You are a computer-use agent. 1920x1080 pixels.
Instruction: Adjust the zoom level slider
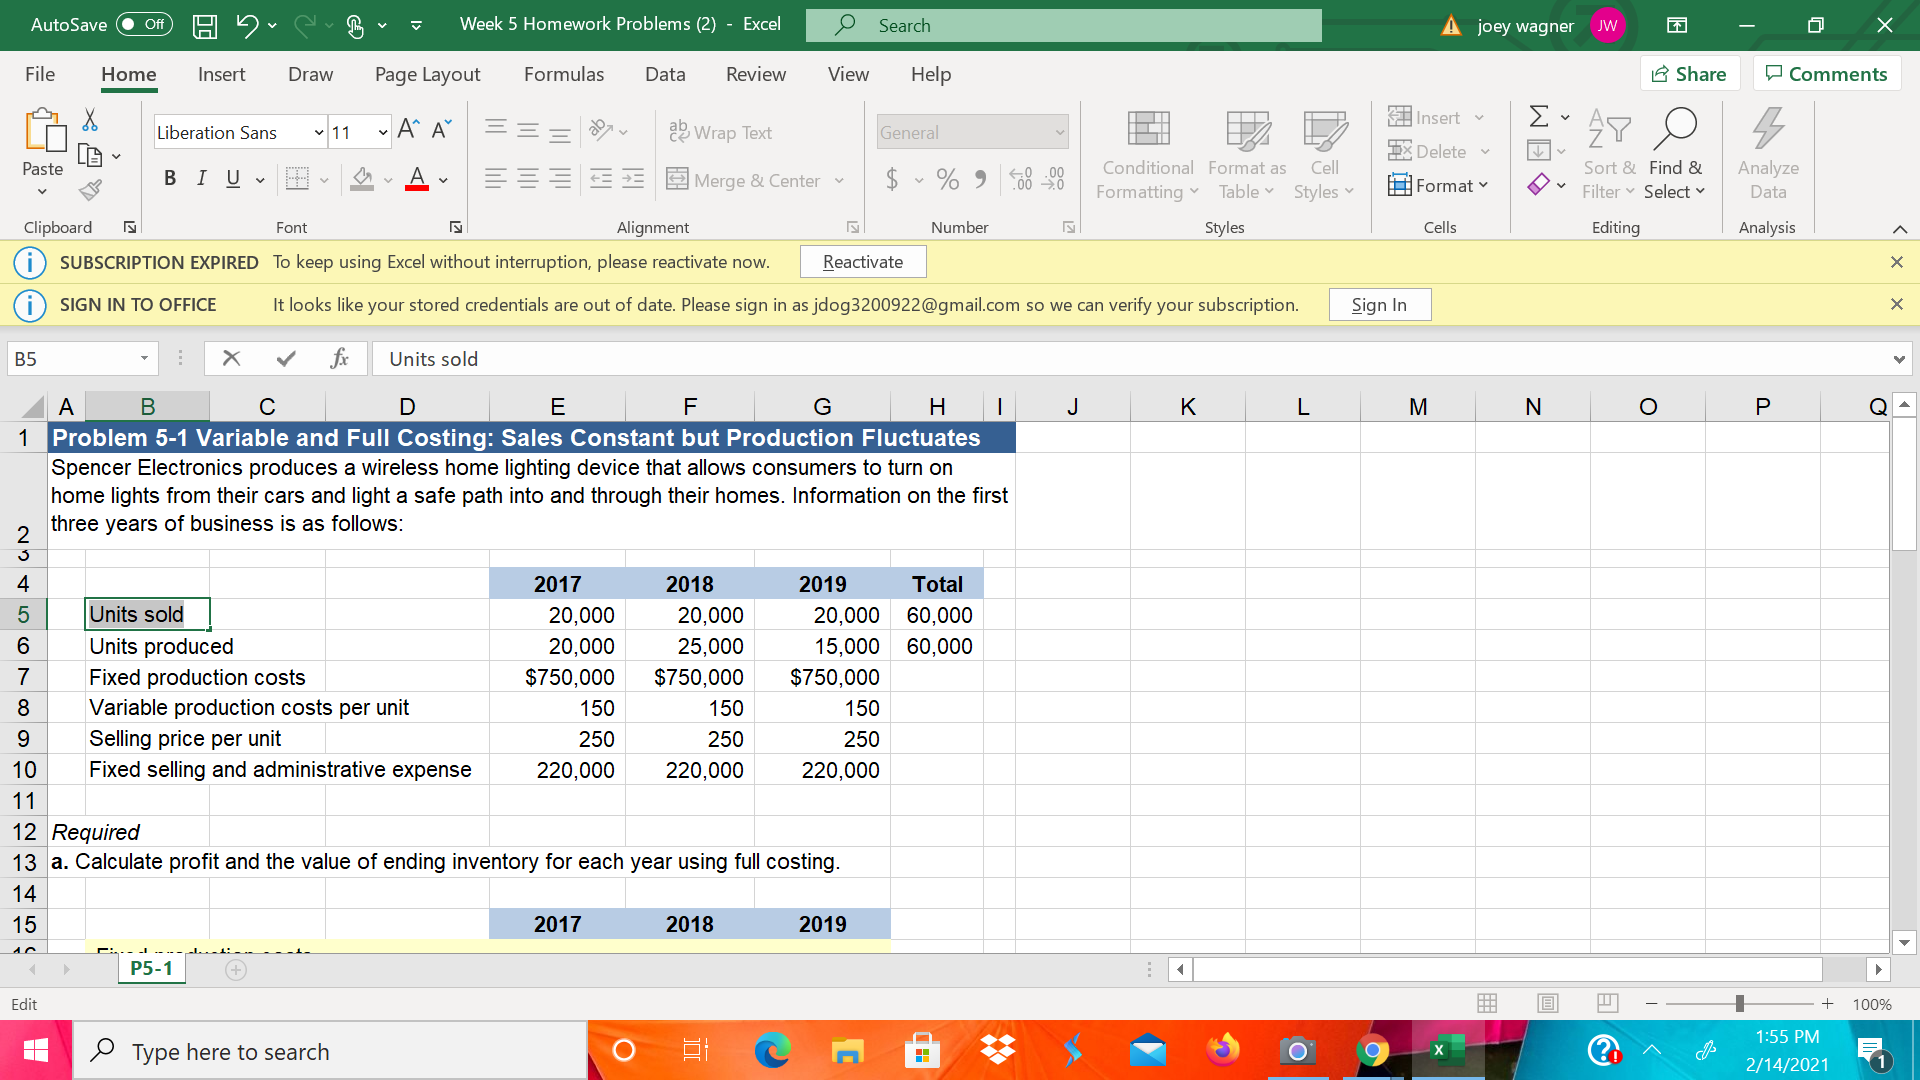pyautogui.click(x=1740, y=1003)
